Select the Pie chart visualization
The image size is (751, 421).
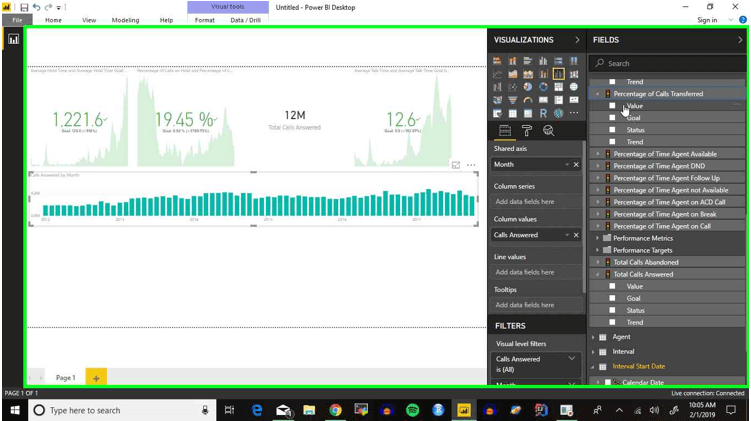[x=528, y=87]
